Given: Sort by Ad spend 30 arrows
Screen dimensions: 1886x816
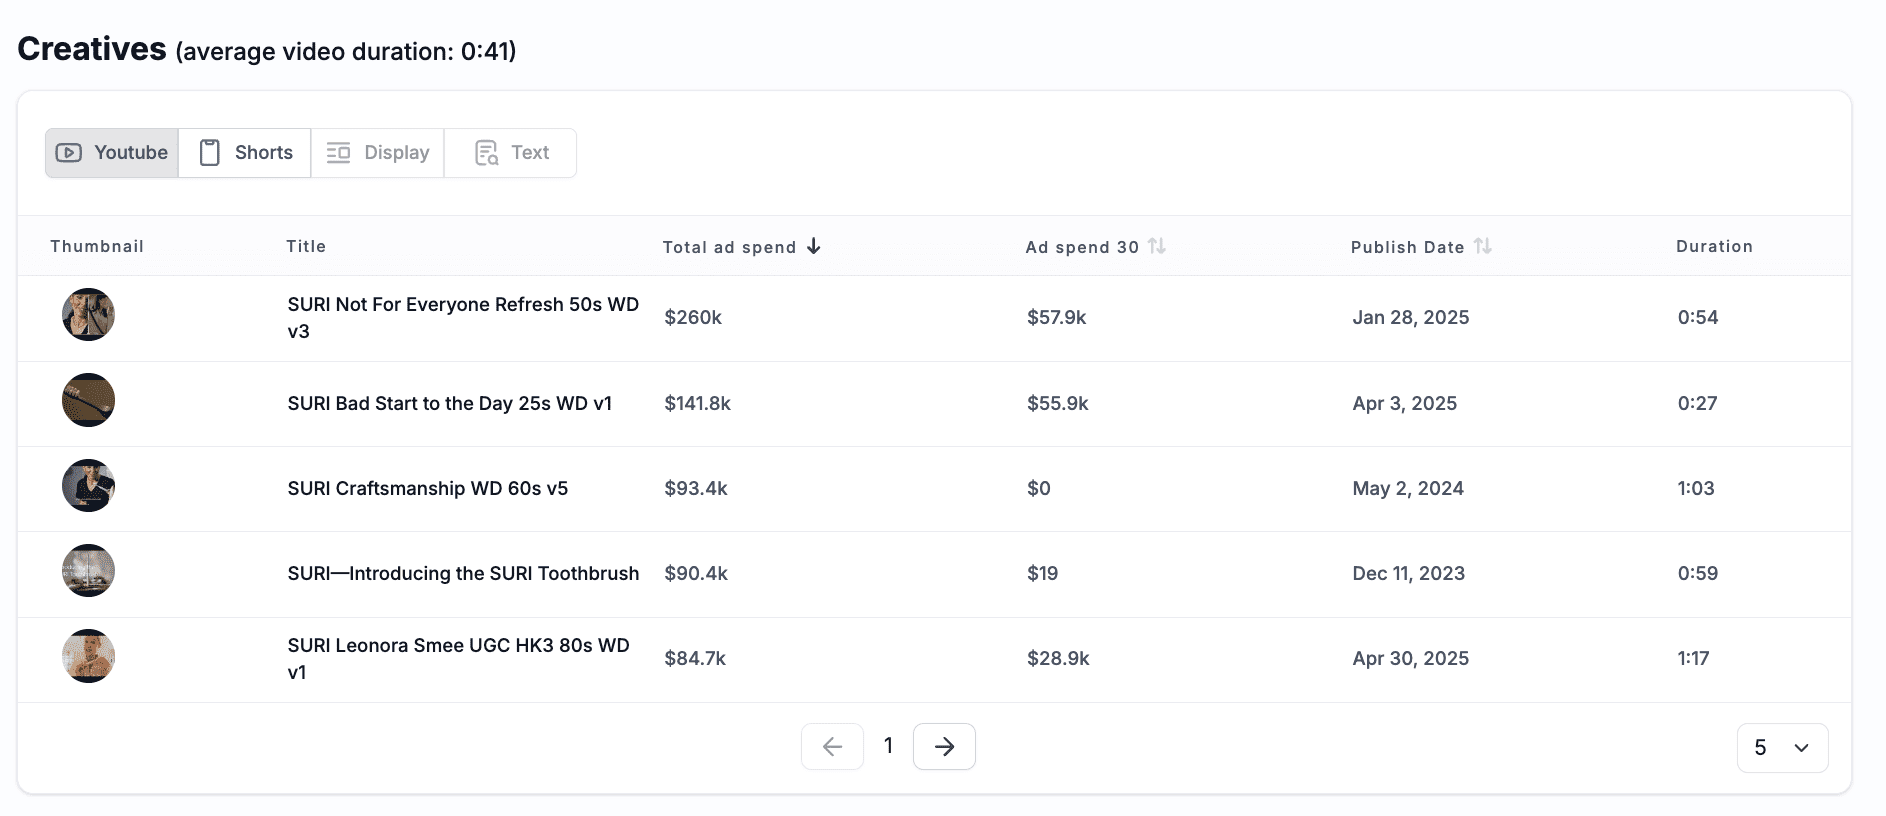Looking at the screenshot, I should click(x=1157, y=246).
